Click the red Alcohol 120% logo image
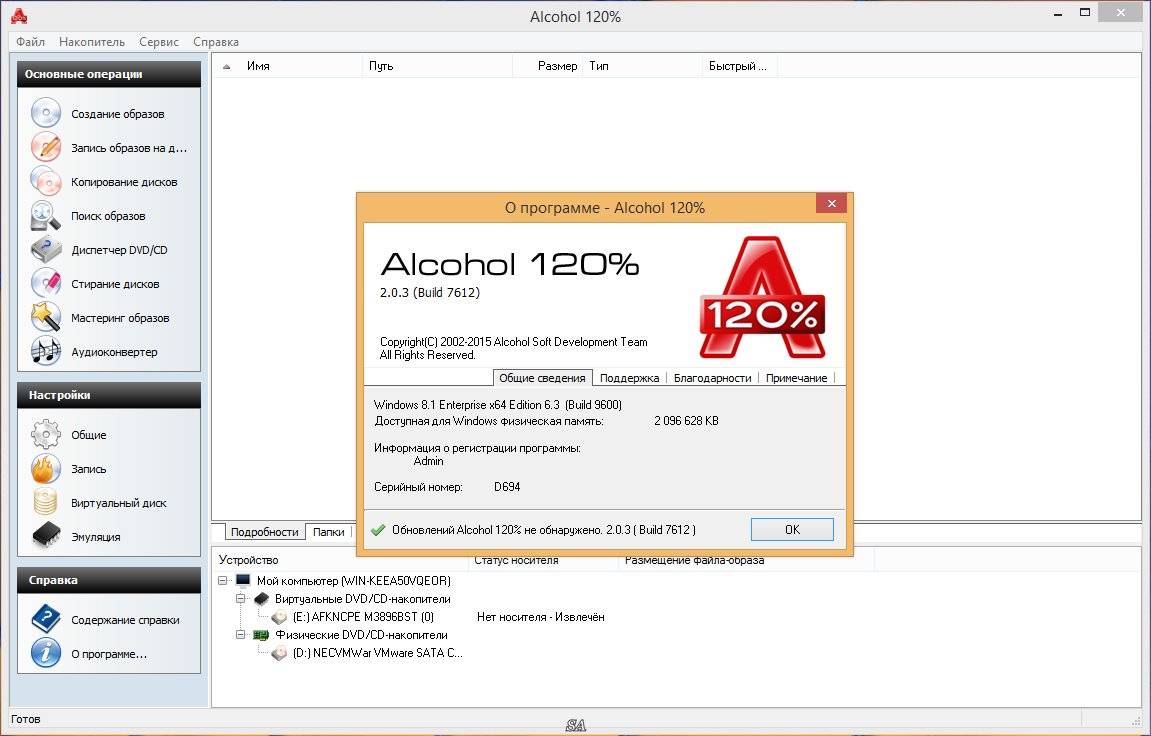 click(x=761, y=297)
